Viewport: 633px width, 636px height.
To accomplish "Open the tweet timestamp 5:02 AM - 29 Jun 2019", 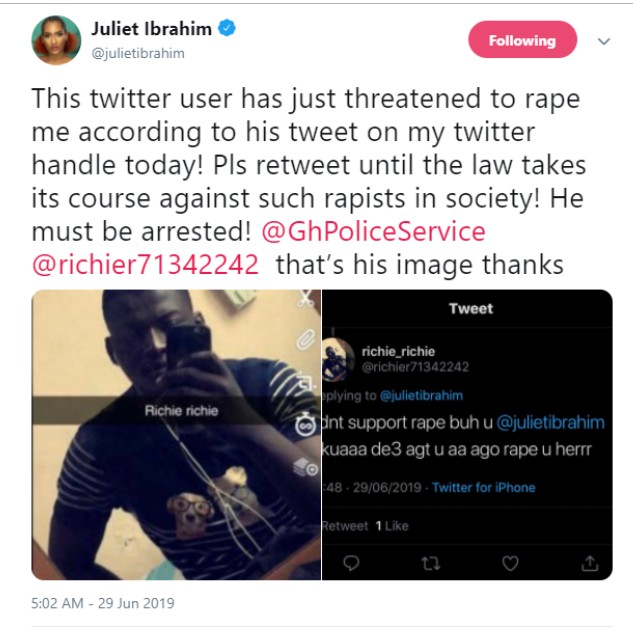I will pos(103,603).
